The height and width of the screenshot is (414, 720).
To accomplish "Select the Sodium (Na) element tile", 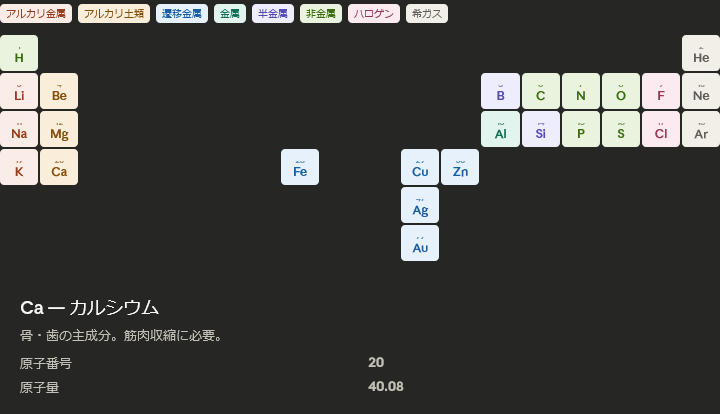I will click(x=19, y=129).
